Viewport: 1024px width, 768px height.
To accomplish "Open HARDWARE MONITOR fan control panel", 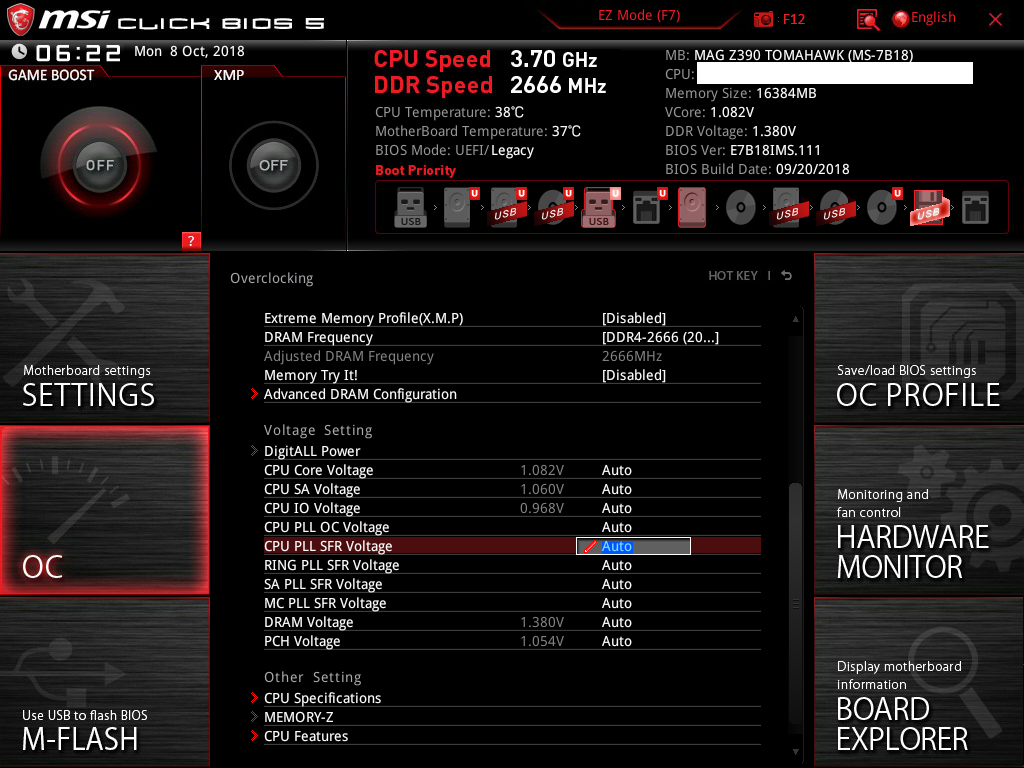I will pos(919,510).
